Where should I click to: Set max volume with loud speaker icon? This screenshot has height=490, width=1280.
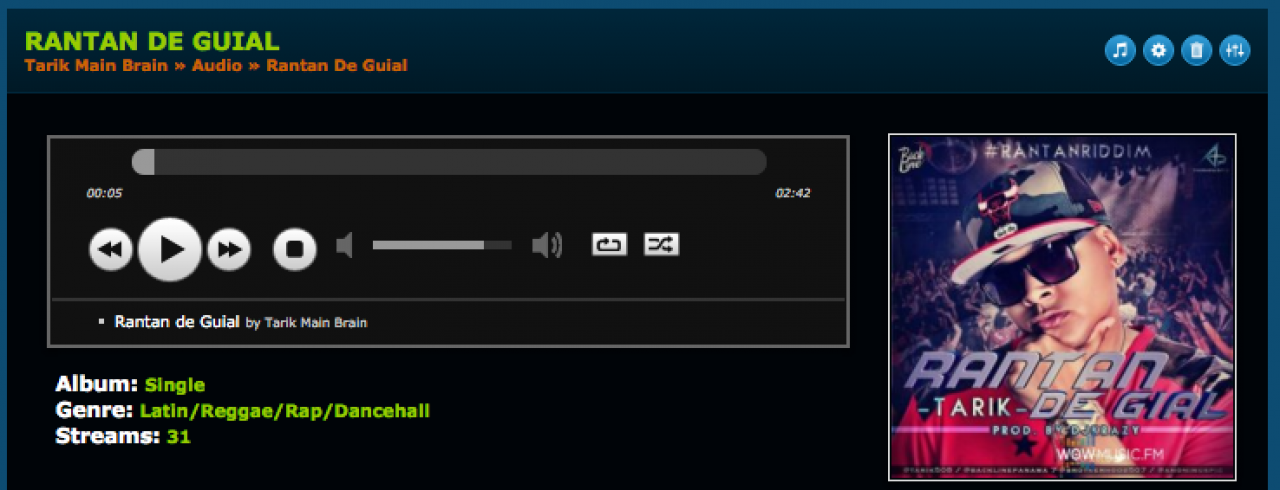coord(547,245)
